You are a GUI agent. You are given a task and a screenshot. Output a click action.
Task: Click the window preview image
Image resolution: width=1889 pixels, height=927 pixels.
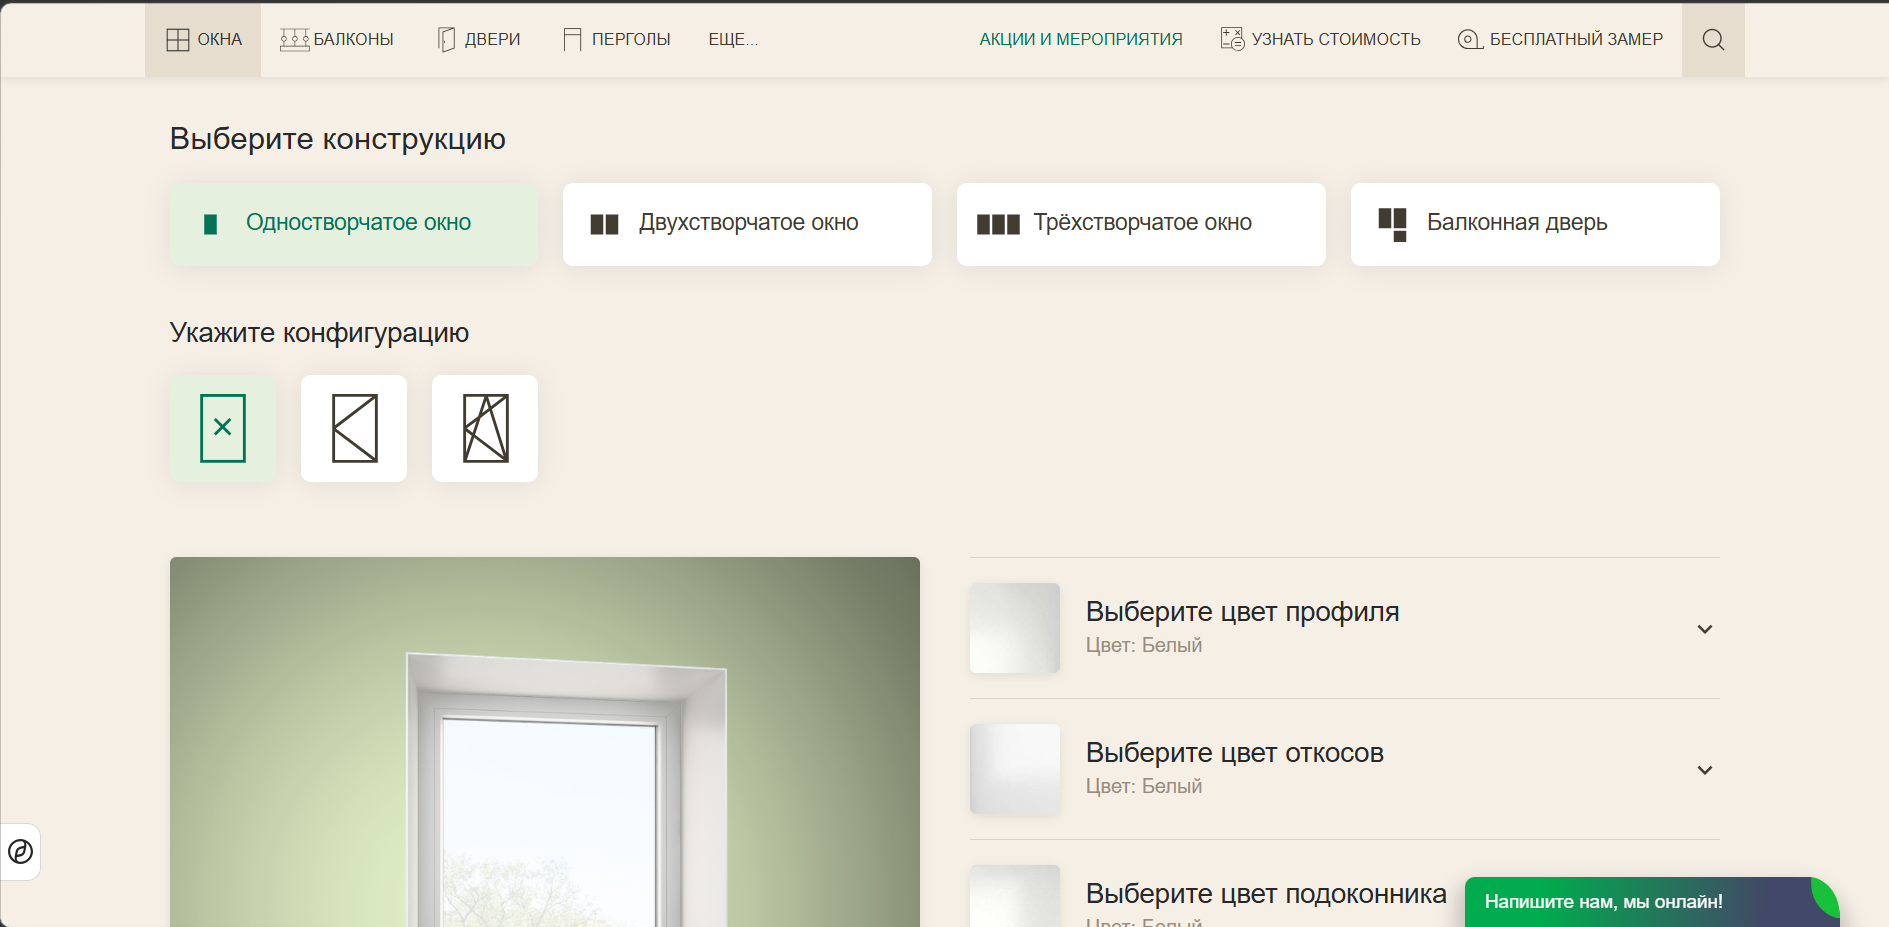pyautogui.click(x=545, y=742)
